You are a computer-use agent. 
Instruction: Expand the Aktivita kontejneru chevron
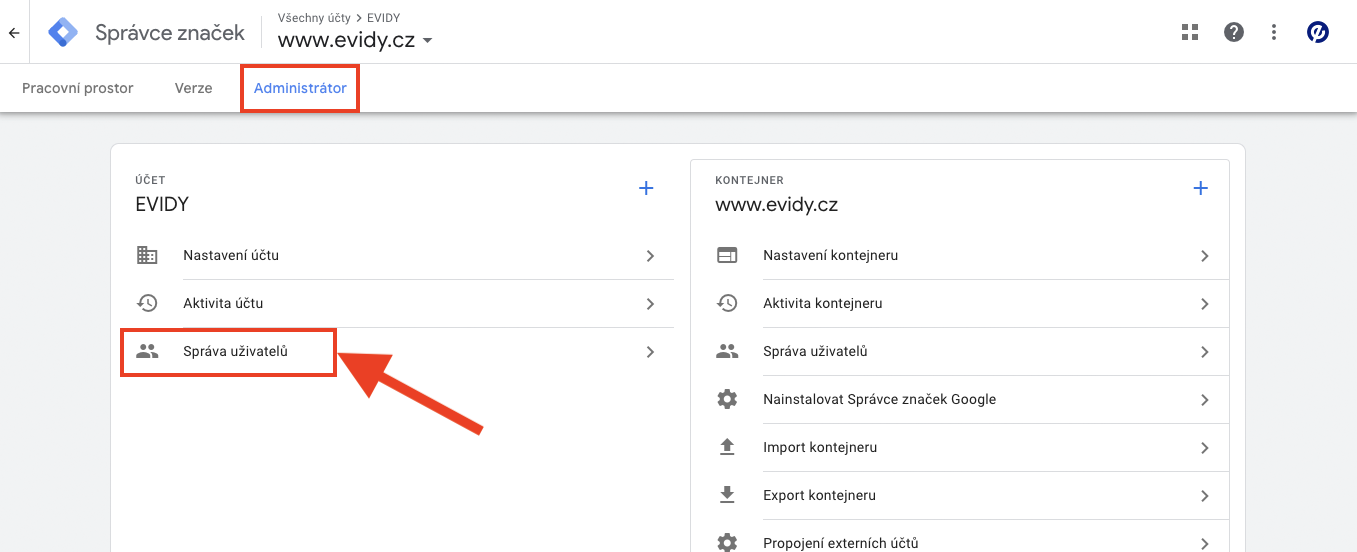coord(1205,304)
